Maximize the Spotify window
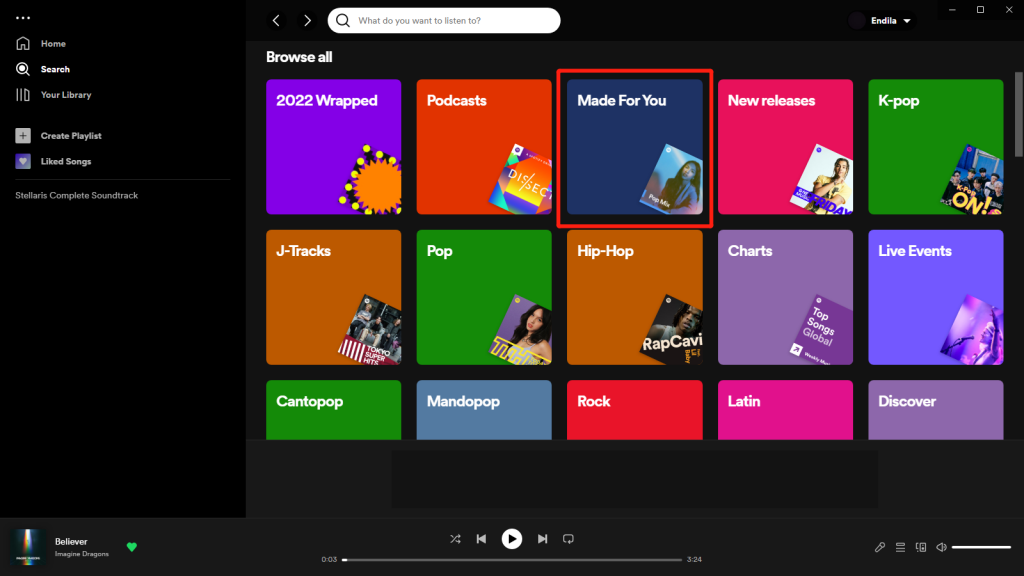The height and width of the screenshot is (576, 1024). [980, 10]
